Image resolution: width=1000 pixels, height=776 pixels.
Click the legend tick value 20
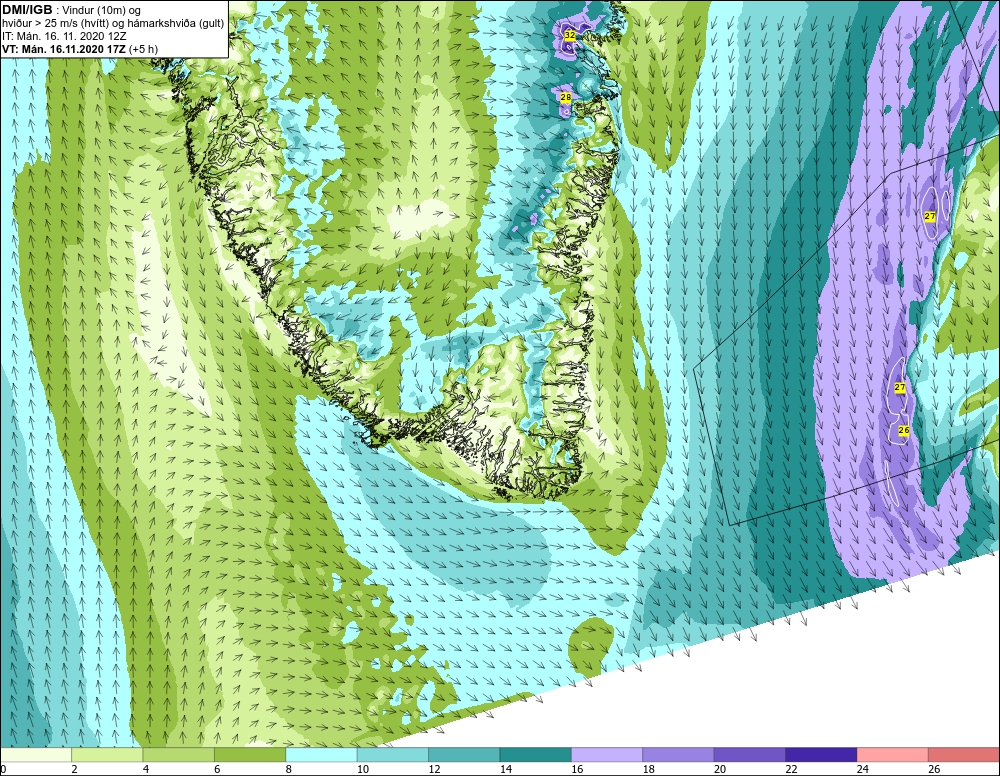(720, 769)
